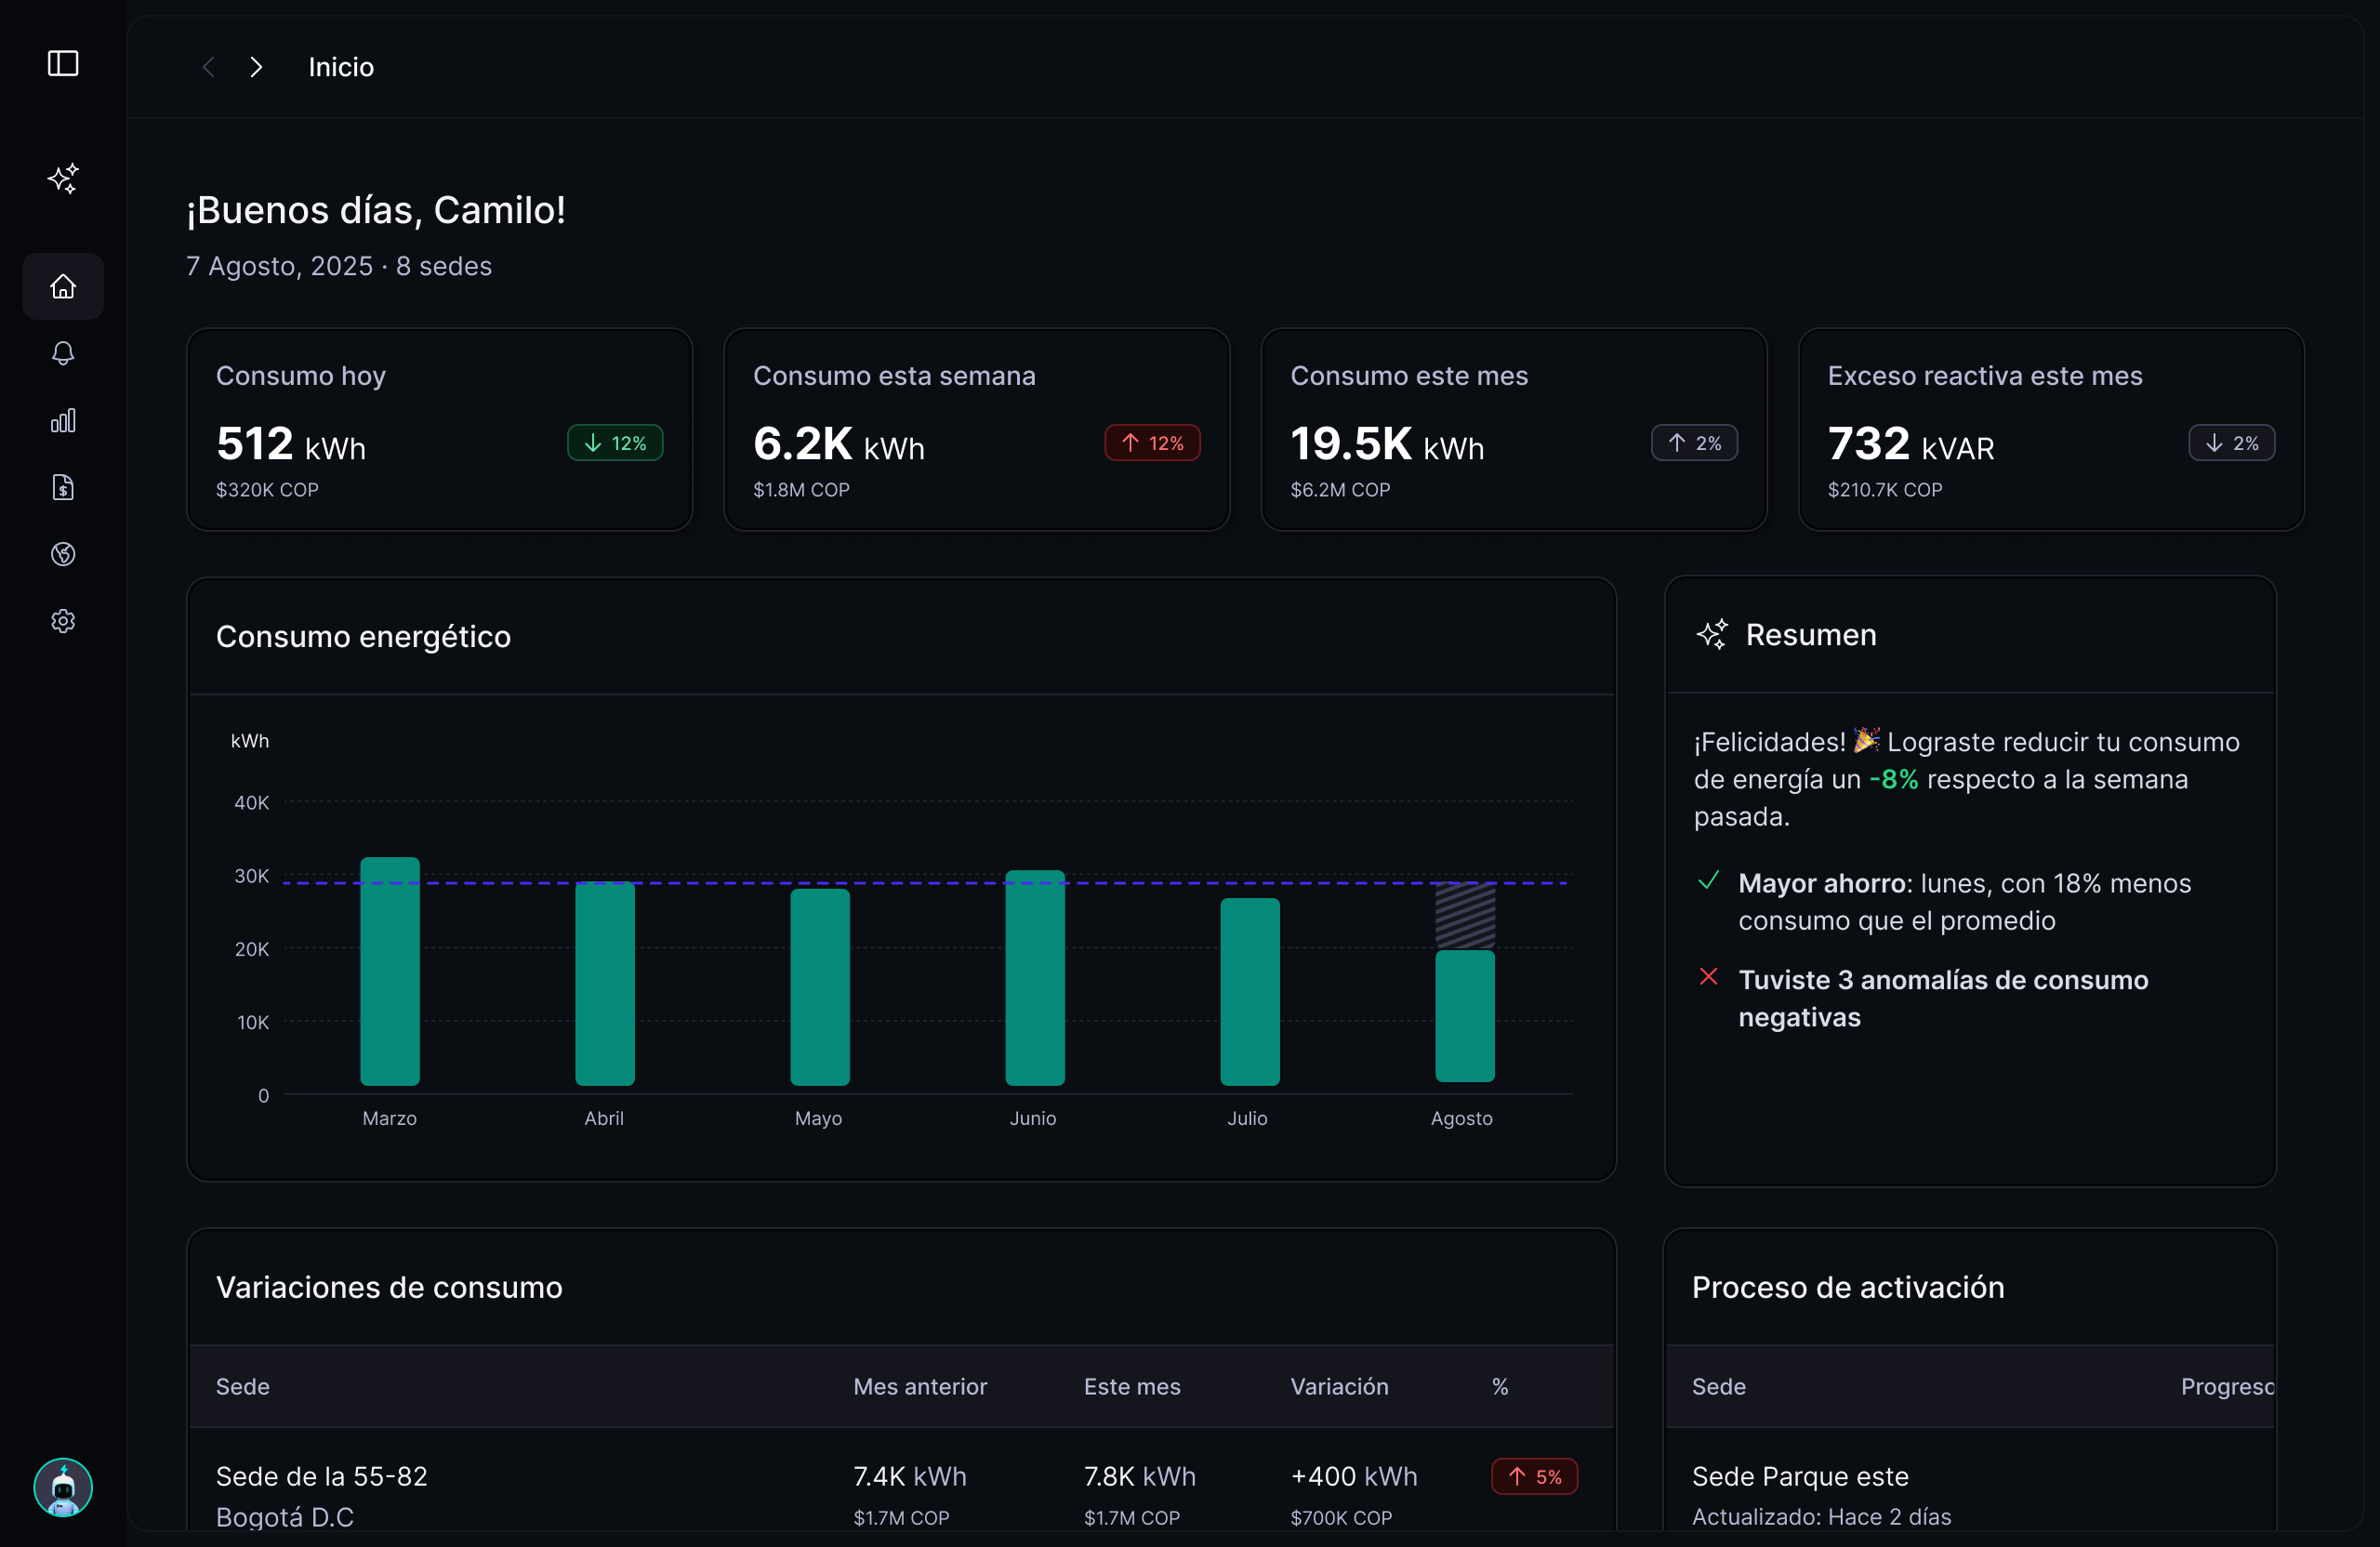Click Sede Parque este in Proceso de activación
2380x1547 pixels.
coord(1800,1476)
